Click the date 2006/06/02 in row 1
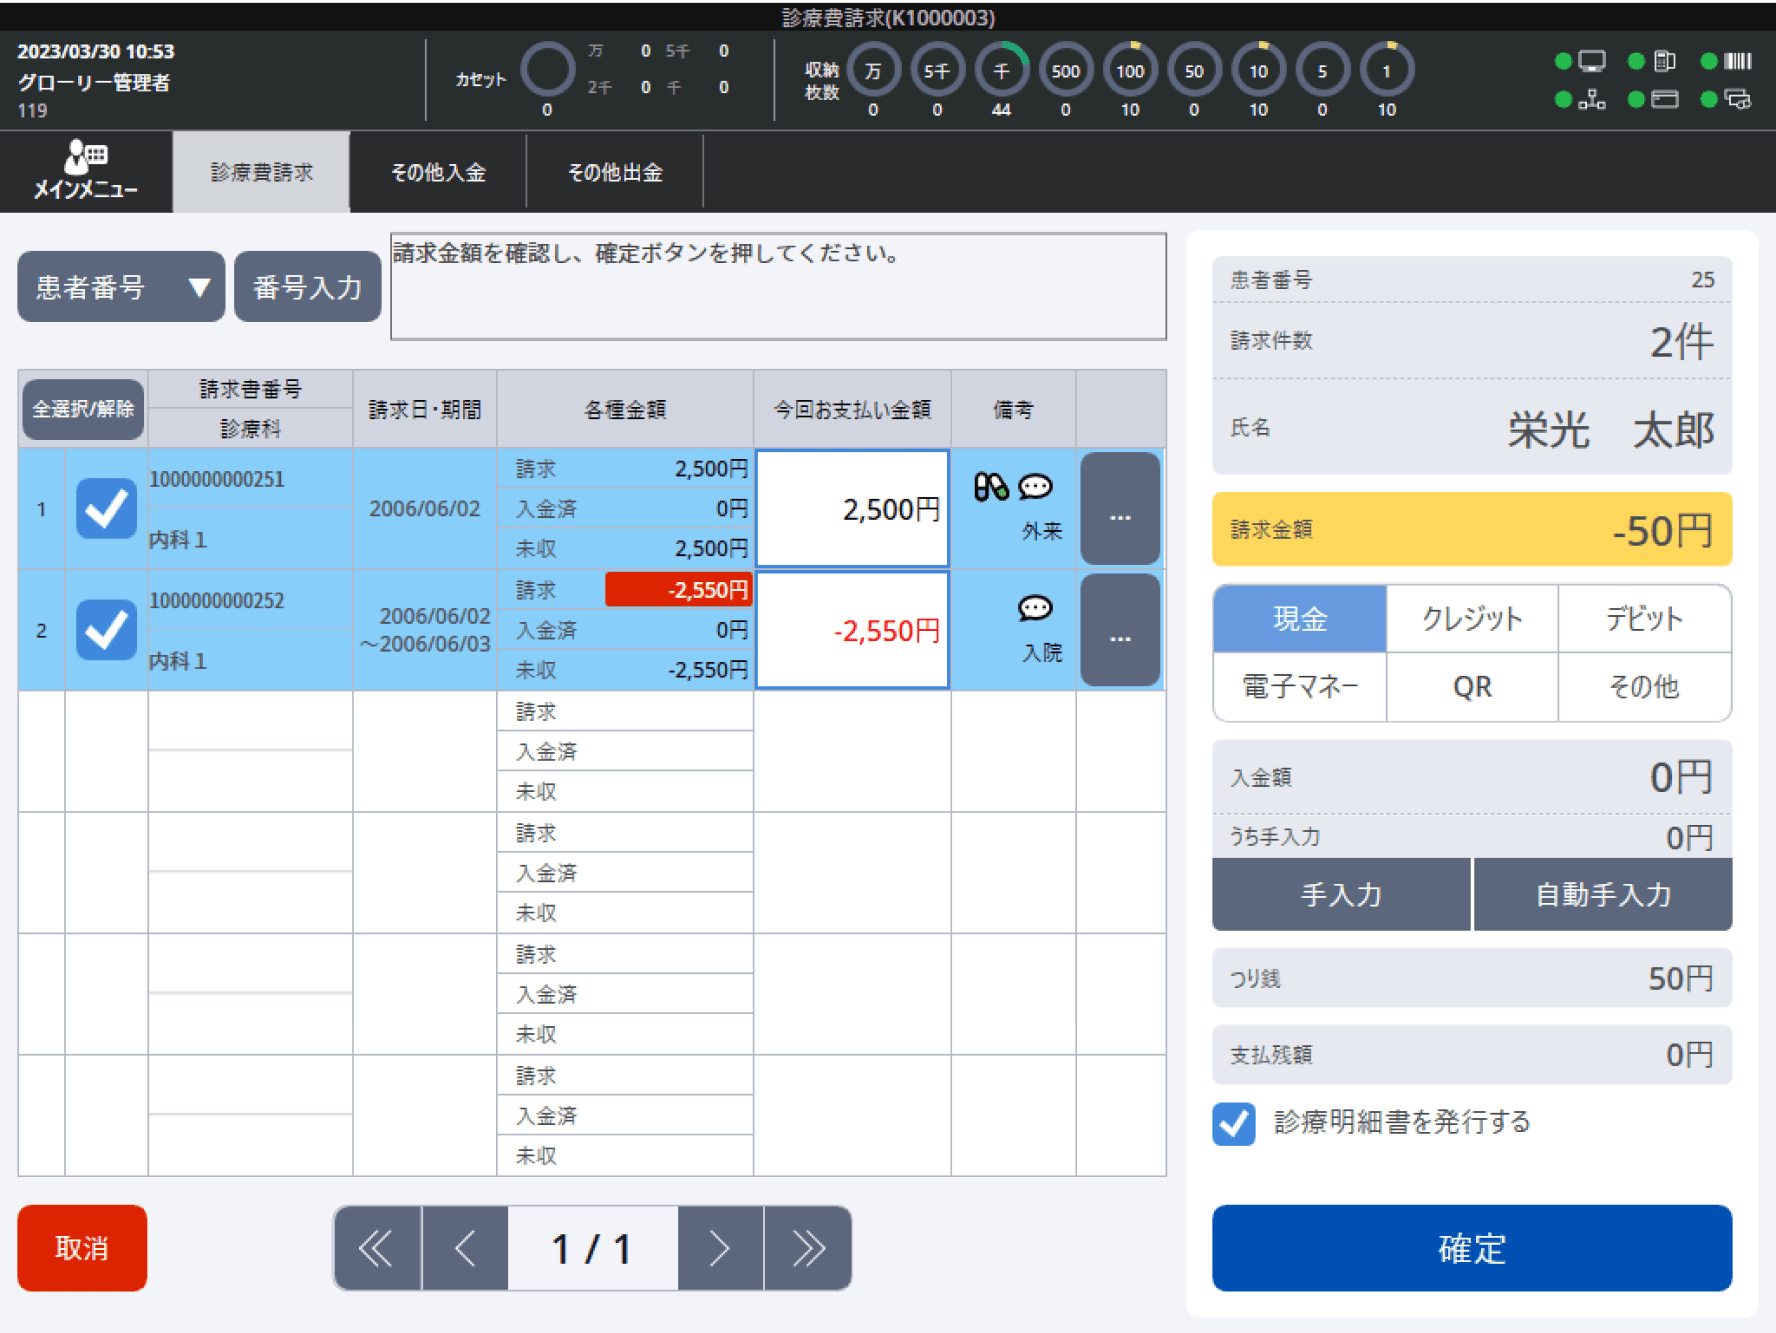 pos(424,508)
